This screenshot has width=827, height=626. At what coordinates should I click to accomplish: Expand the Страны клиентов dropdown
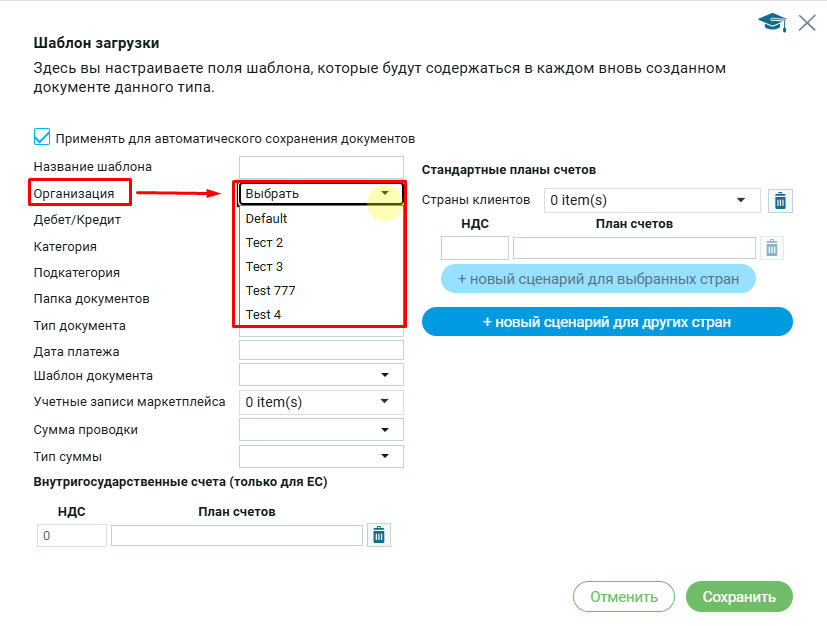(741, 201)
